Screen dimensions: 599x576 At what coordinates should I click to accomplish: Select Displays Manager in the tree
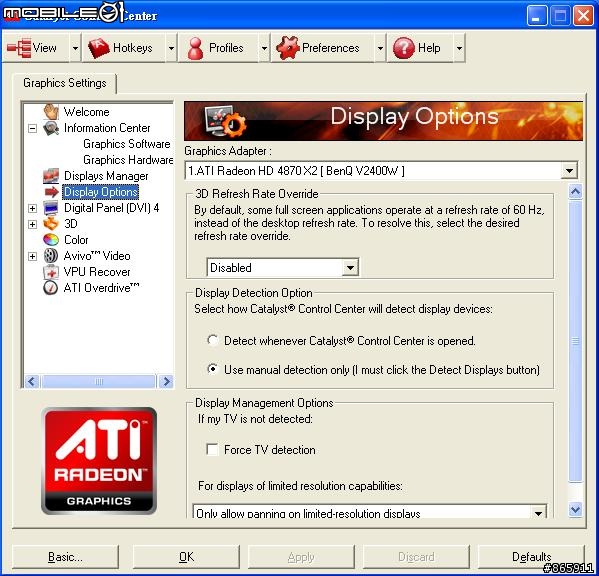point(106,176)
